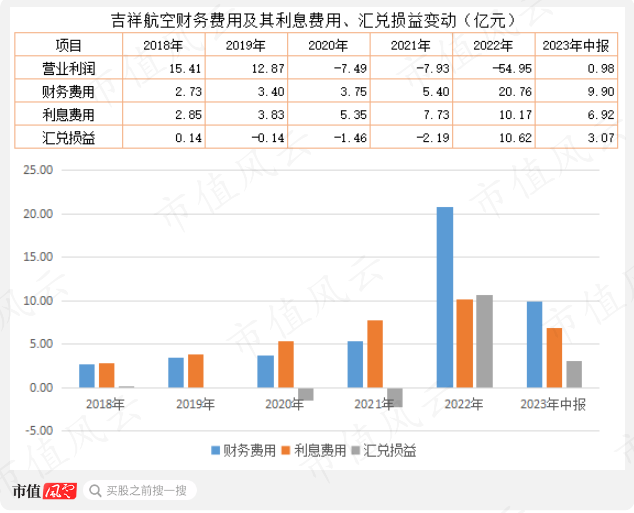Click the value -1.46 in the table
The image size is (634, 513).
350,138
